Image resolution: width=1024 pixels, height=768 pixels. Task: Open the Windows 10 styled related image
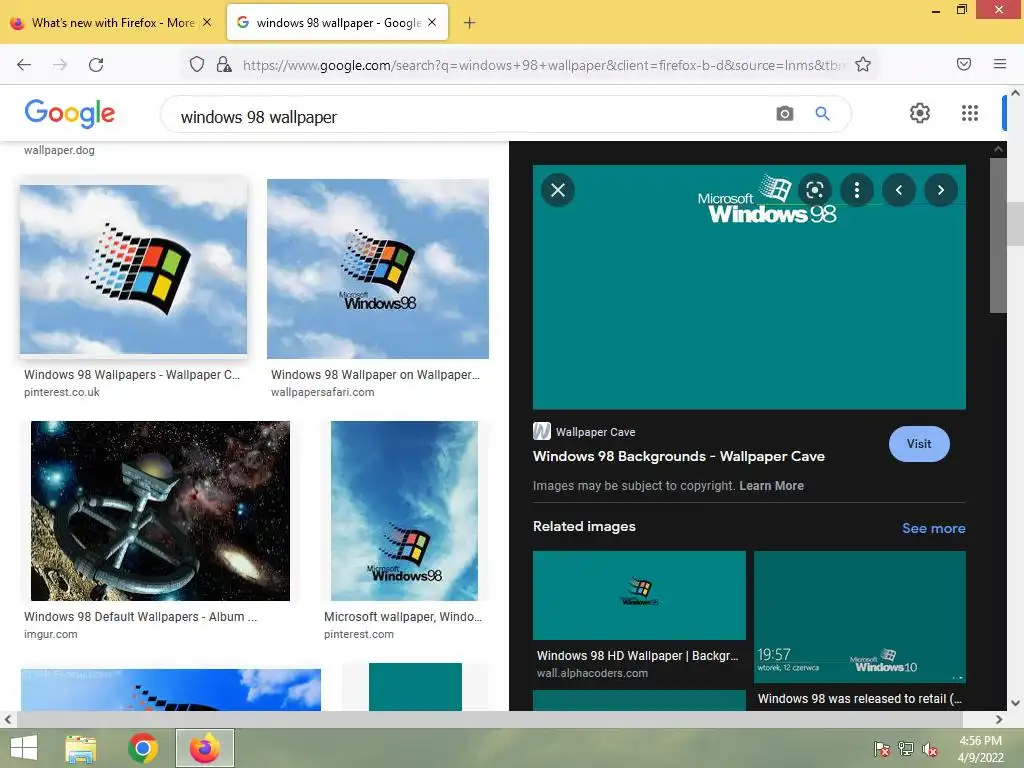click(859, 616)
